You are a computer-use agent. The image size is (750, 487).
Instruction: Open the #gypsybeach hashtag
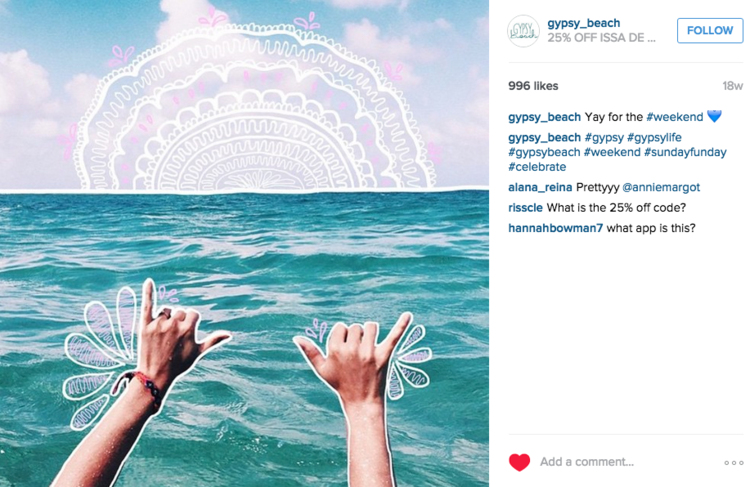pyautogui.click(x=544, y=152)
